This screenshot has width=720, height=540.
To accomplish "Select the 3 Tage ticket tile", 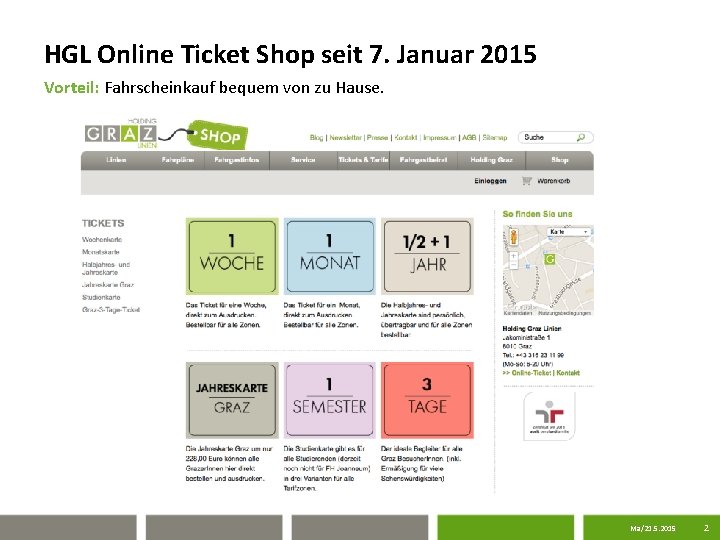I will 427,400.
